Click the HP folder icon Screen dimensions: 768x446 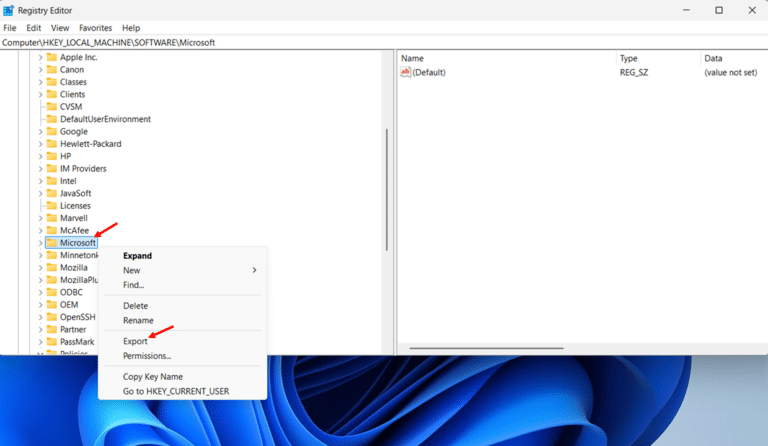pos(51,156)
